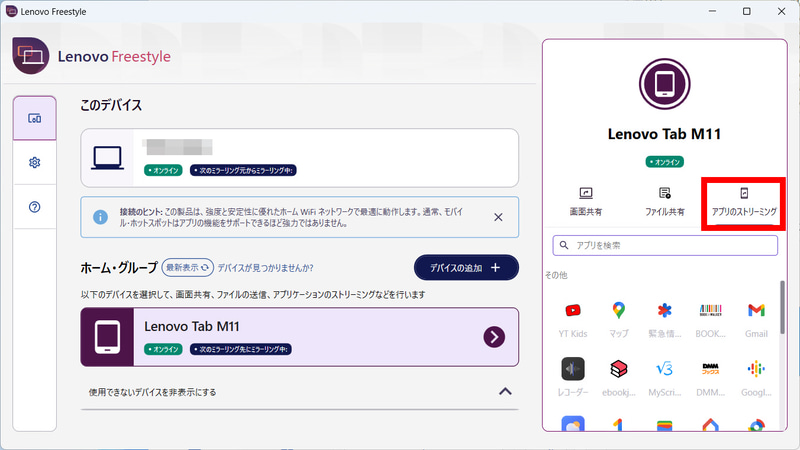The height and width of the screenshot is (450, 800).
Task: Launch the Gmail app
Action: (x=756, y=319)
